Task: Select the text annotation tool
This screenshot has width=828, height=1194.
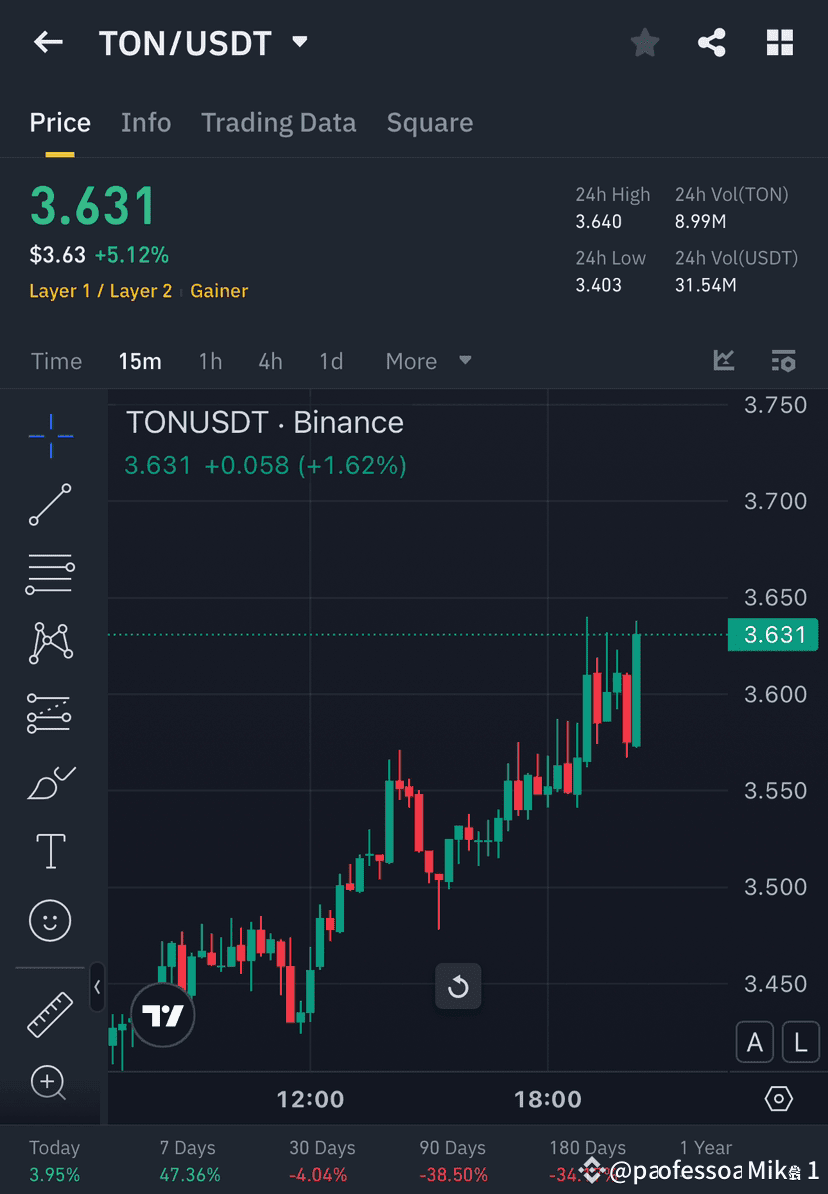Action: point(50,851)
